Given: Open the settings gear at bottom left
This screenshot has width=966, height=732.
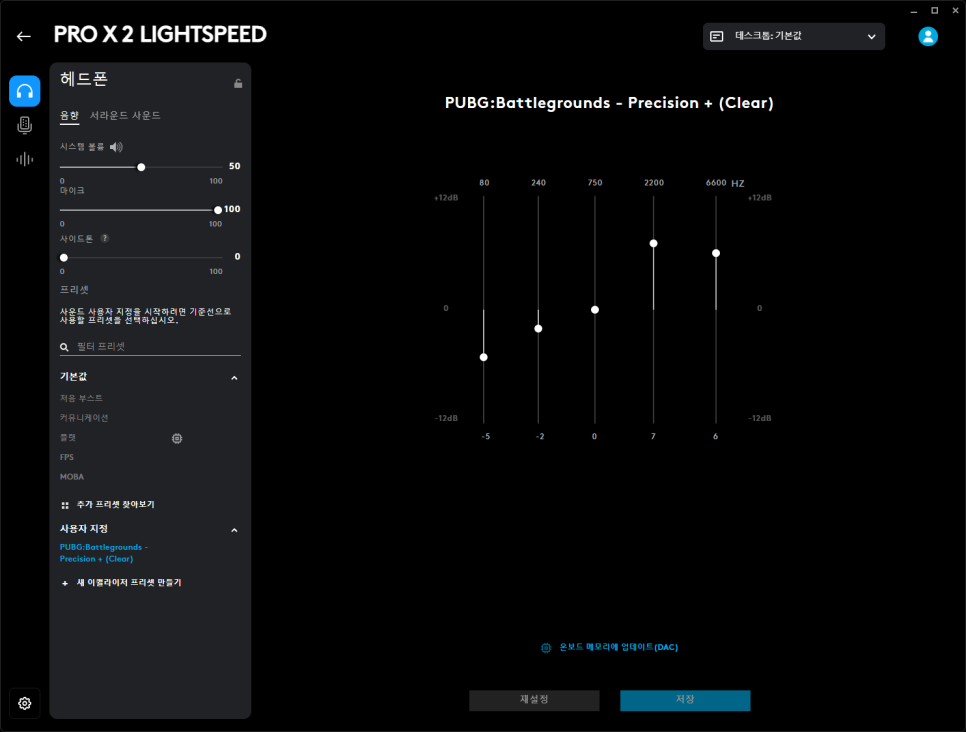Looking at the screenshot, I should click(x=25, y=703).
